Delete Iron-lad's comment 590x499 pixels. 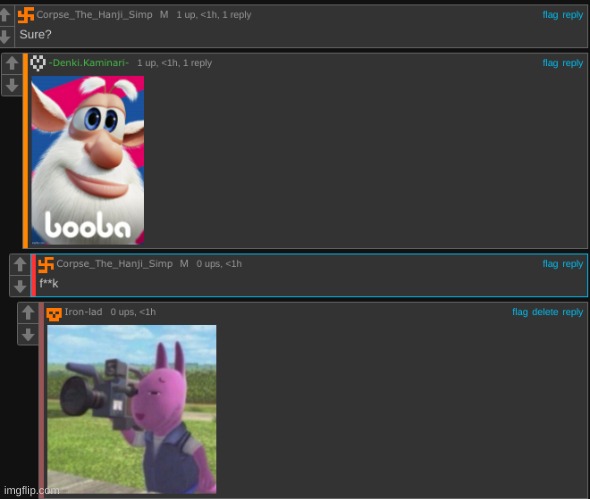coord(545,312)
